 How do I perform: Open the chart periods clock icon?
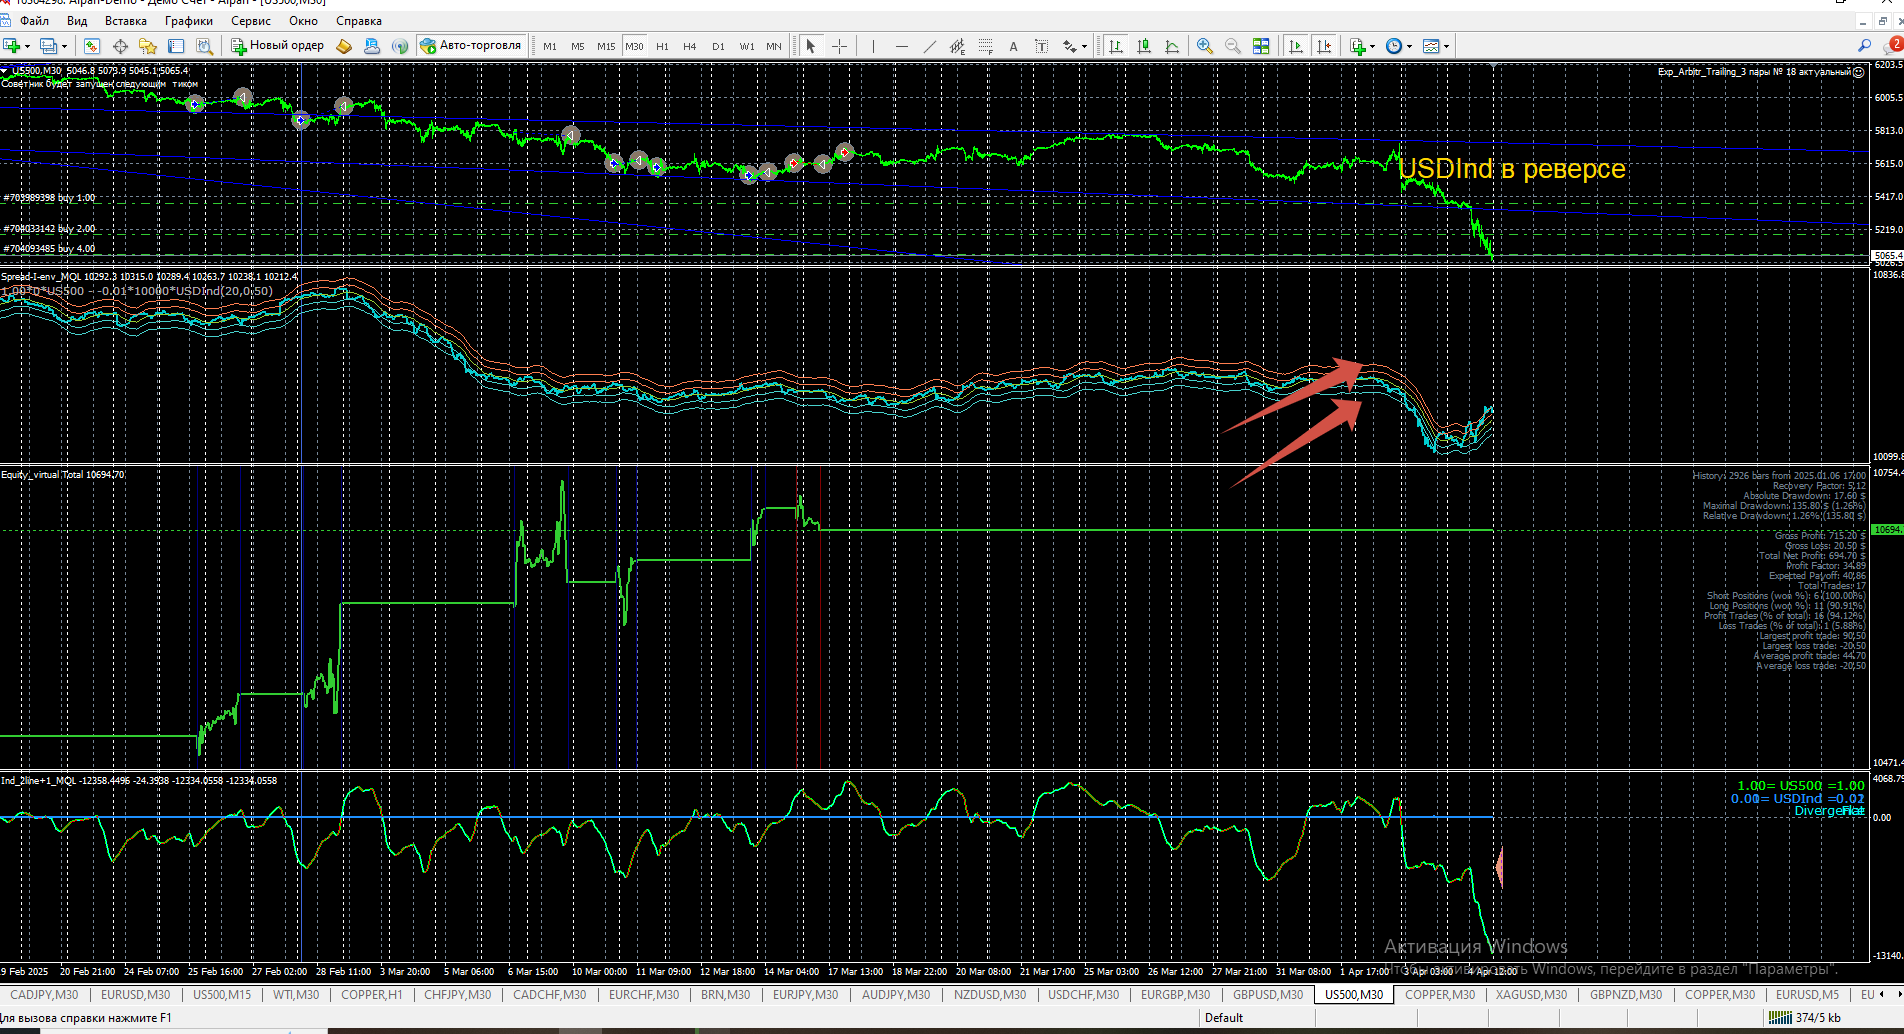coord(1394,46)
